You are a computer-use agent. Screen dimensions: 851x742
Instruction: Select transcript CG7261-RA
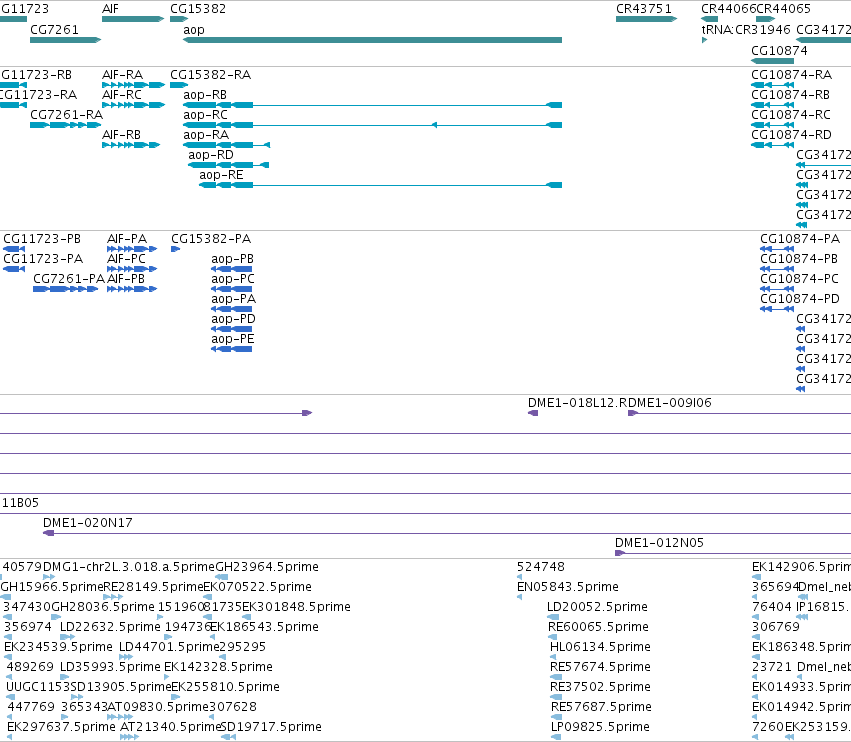click(x=66, y=125)
